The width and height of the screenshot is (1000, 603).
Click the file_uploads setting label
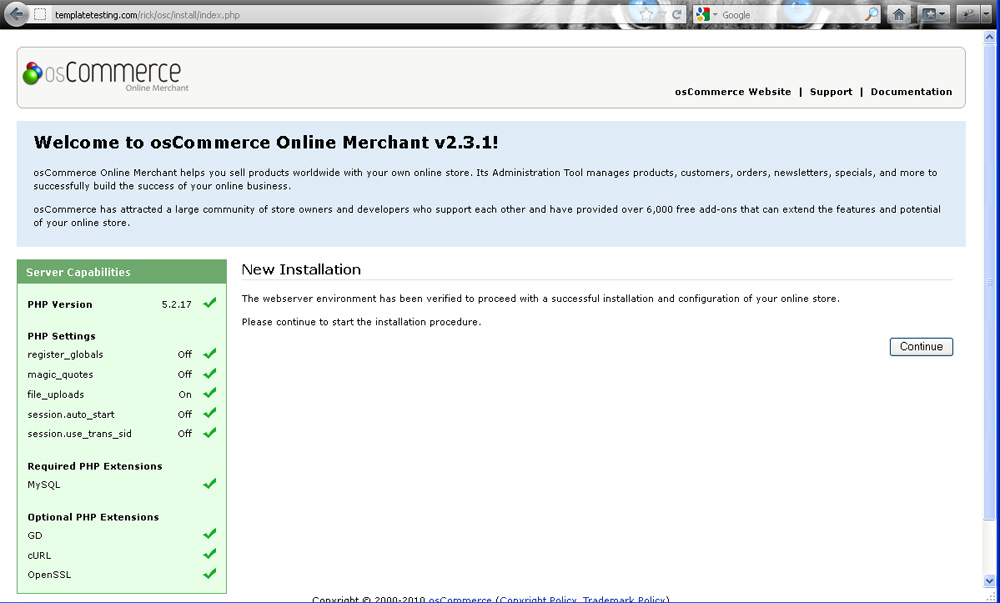[x=55, y=395]
